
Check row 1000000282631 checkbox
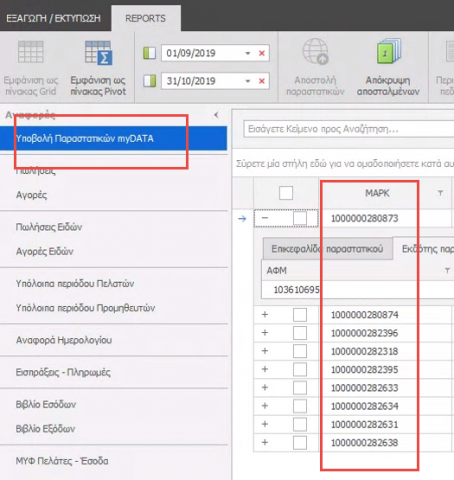tap(300, 424)
